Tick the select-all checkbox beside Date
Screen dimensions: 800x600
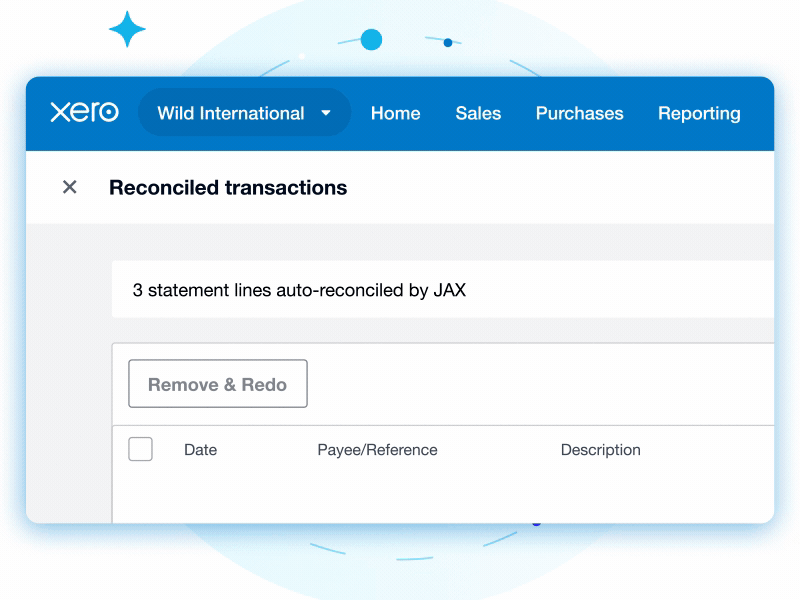point(140,450)
